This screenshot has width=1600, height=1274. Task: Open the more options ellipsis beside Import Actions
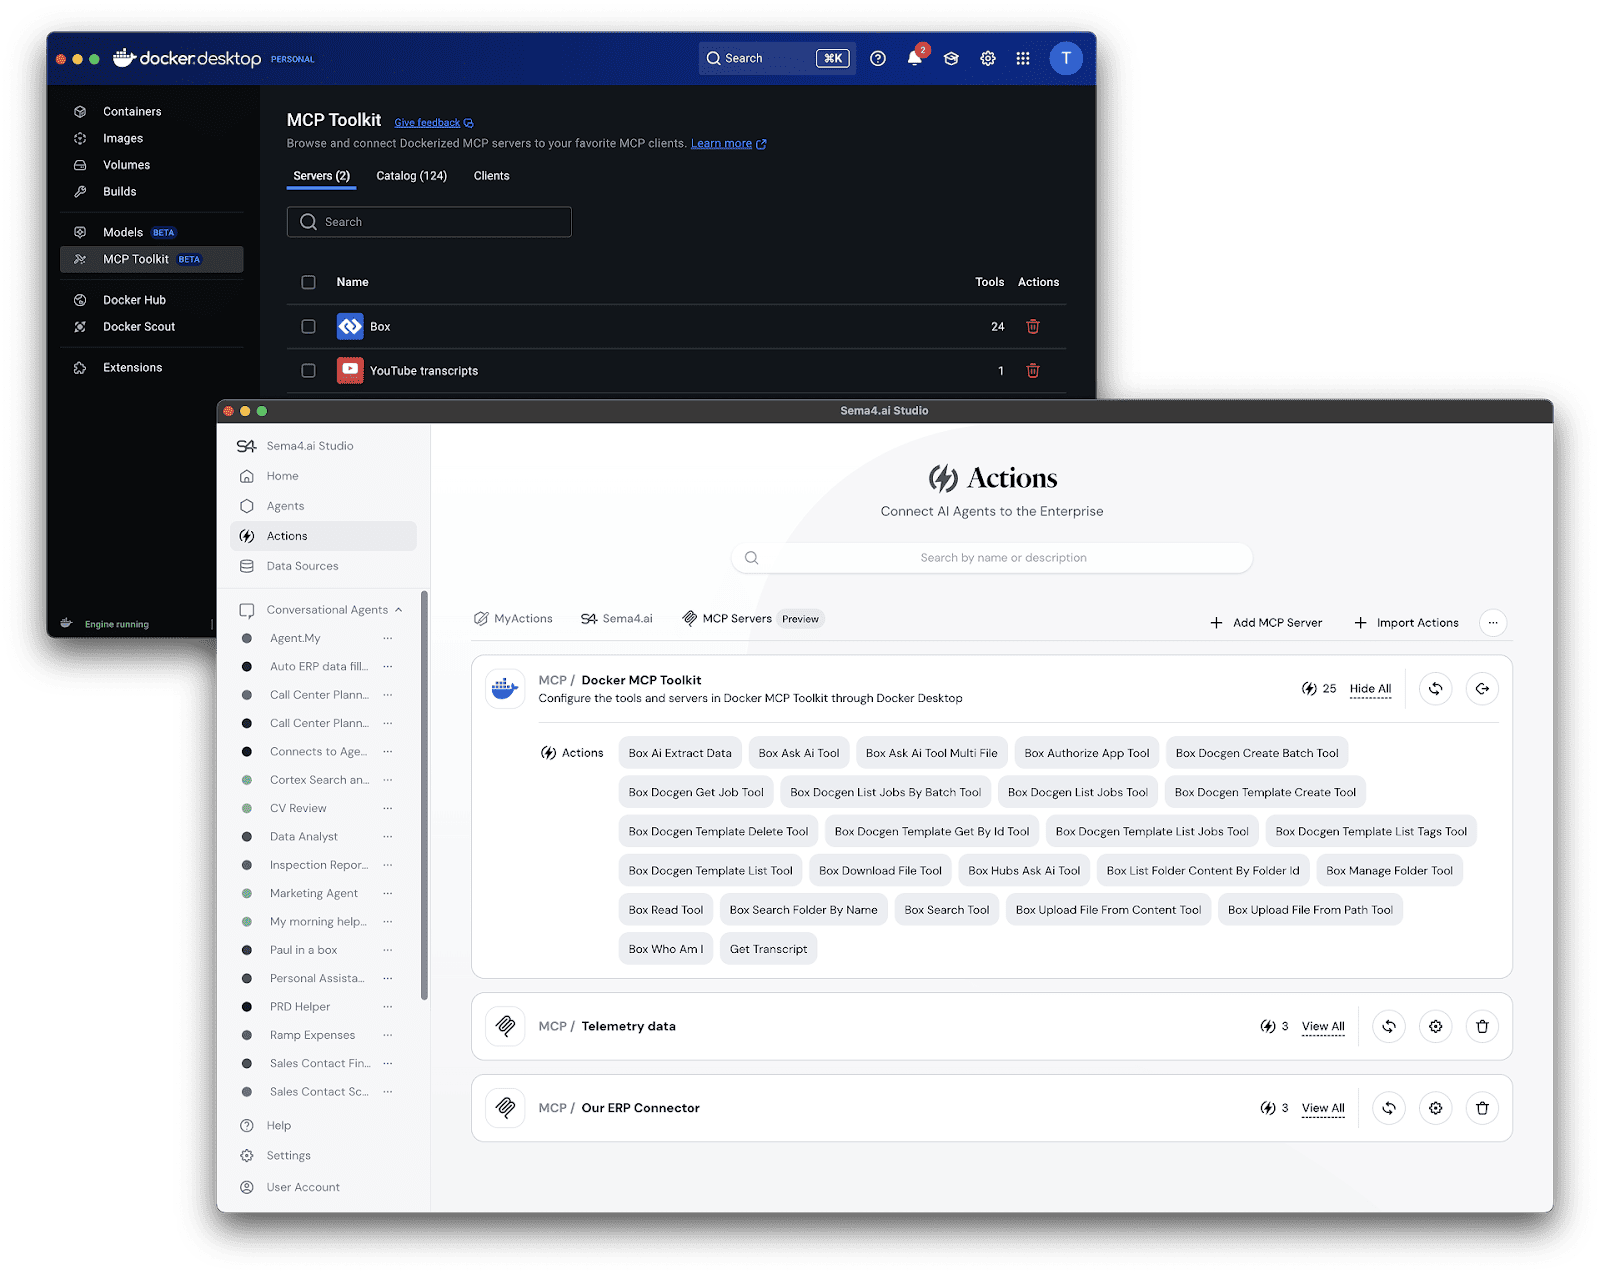[x=1492, y=622]
